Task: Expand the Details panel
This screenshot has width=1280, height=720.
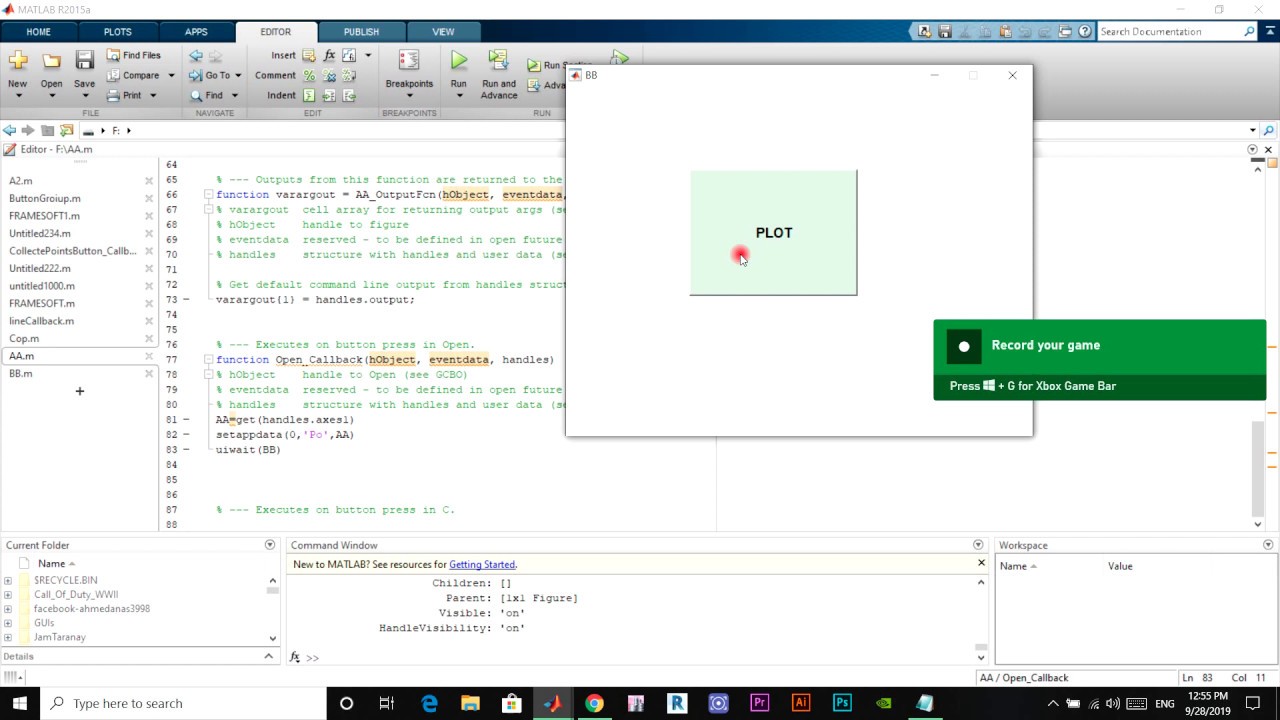Action: click(x=268, y=656)
